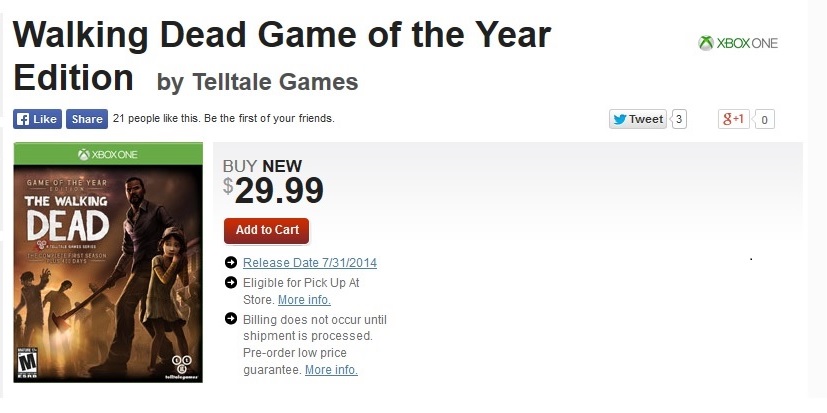The image size is (827, 413).
Task: Add the game to cart
Action: 267,230
